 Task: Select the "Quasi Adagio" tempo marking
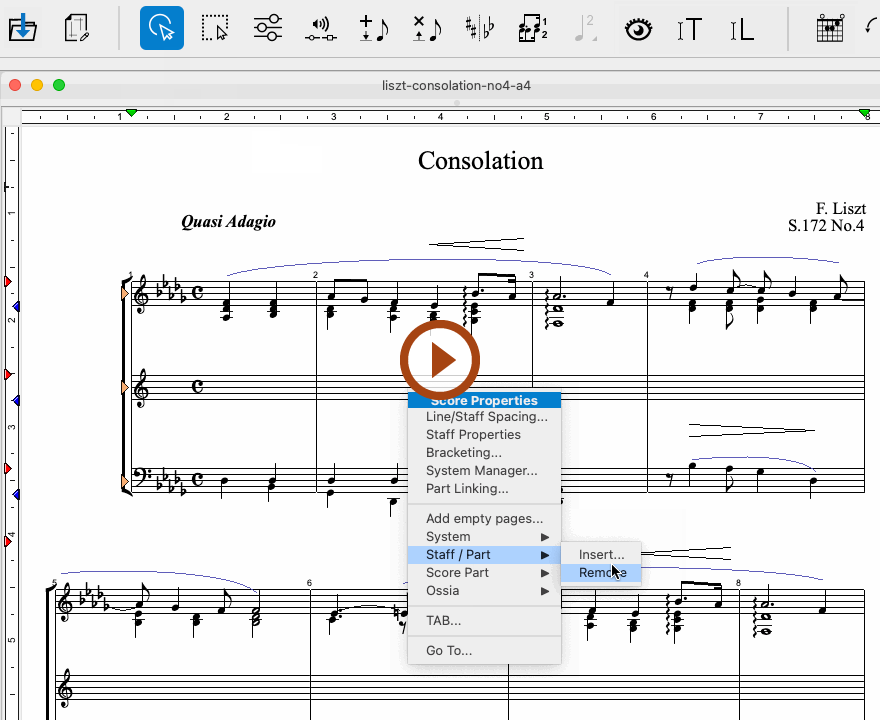[228, 222]
